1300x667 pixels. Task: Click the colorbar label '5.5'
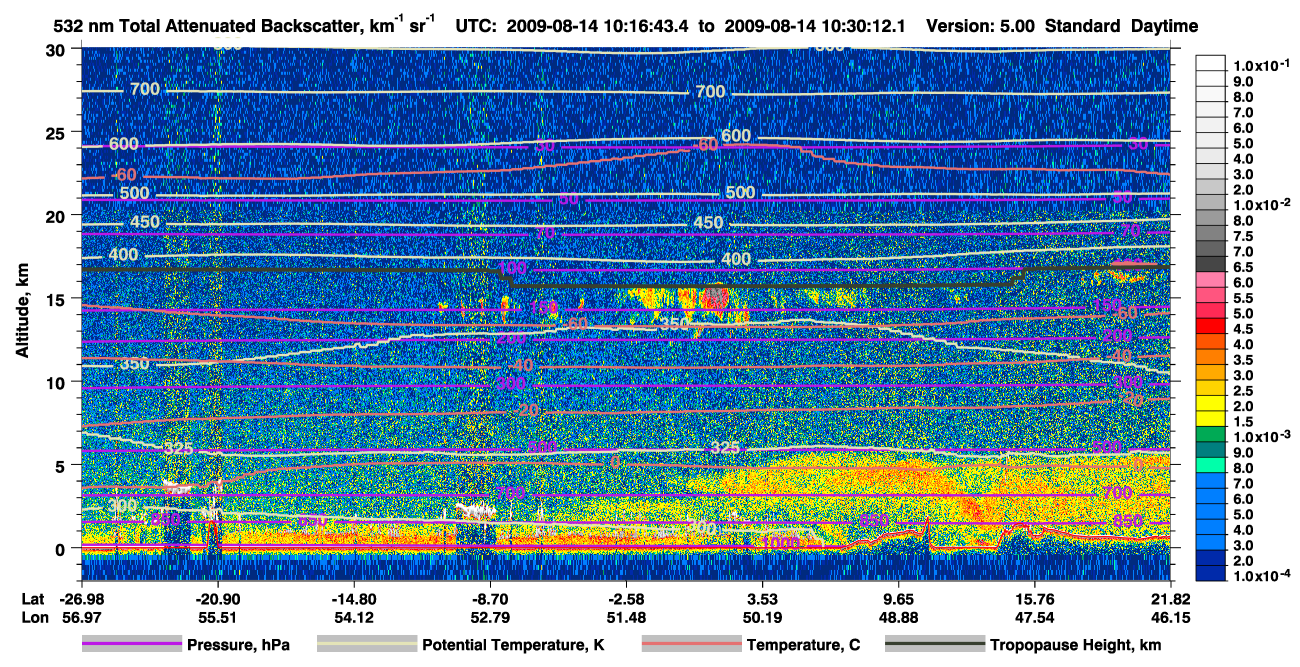pyautogui.click(x=1245, y=298)
